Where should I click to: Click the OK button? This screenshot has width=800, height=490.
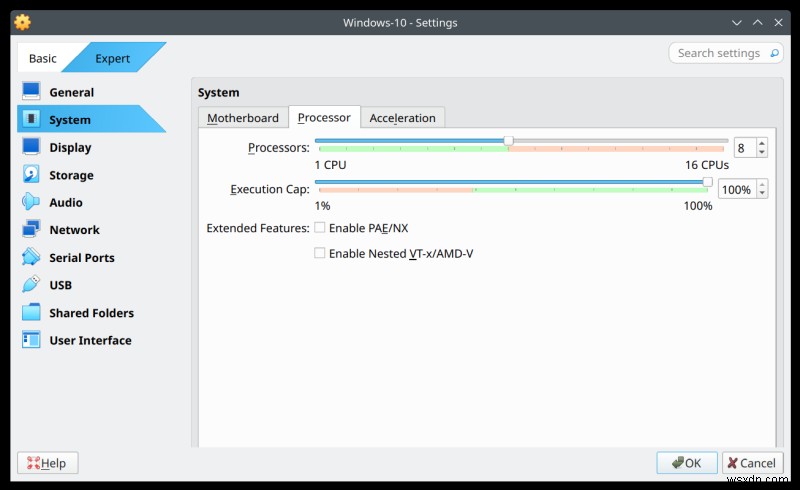pos(687,463)
